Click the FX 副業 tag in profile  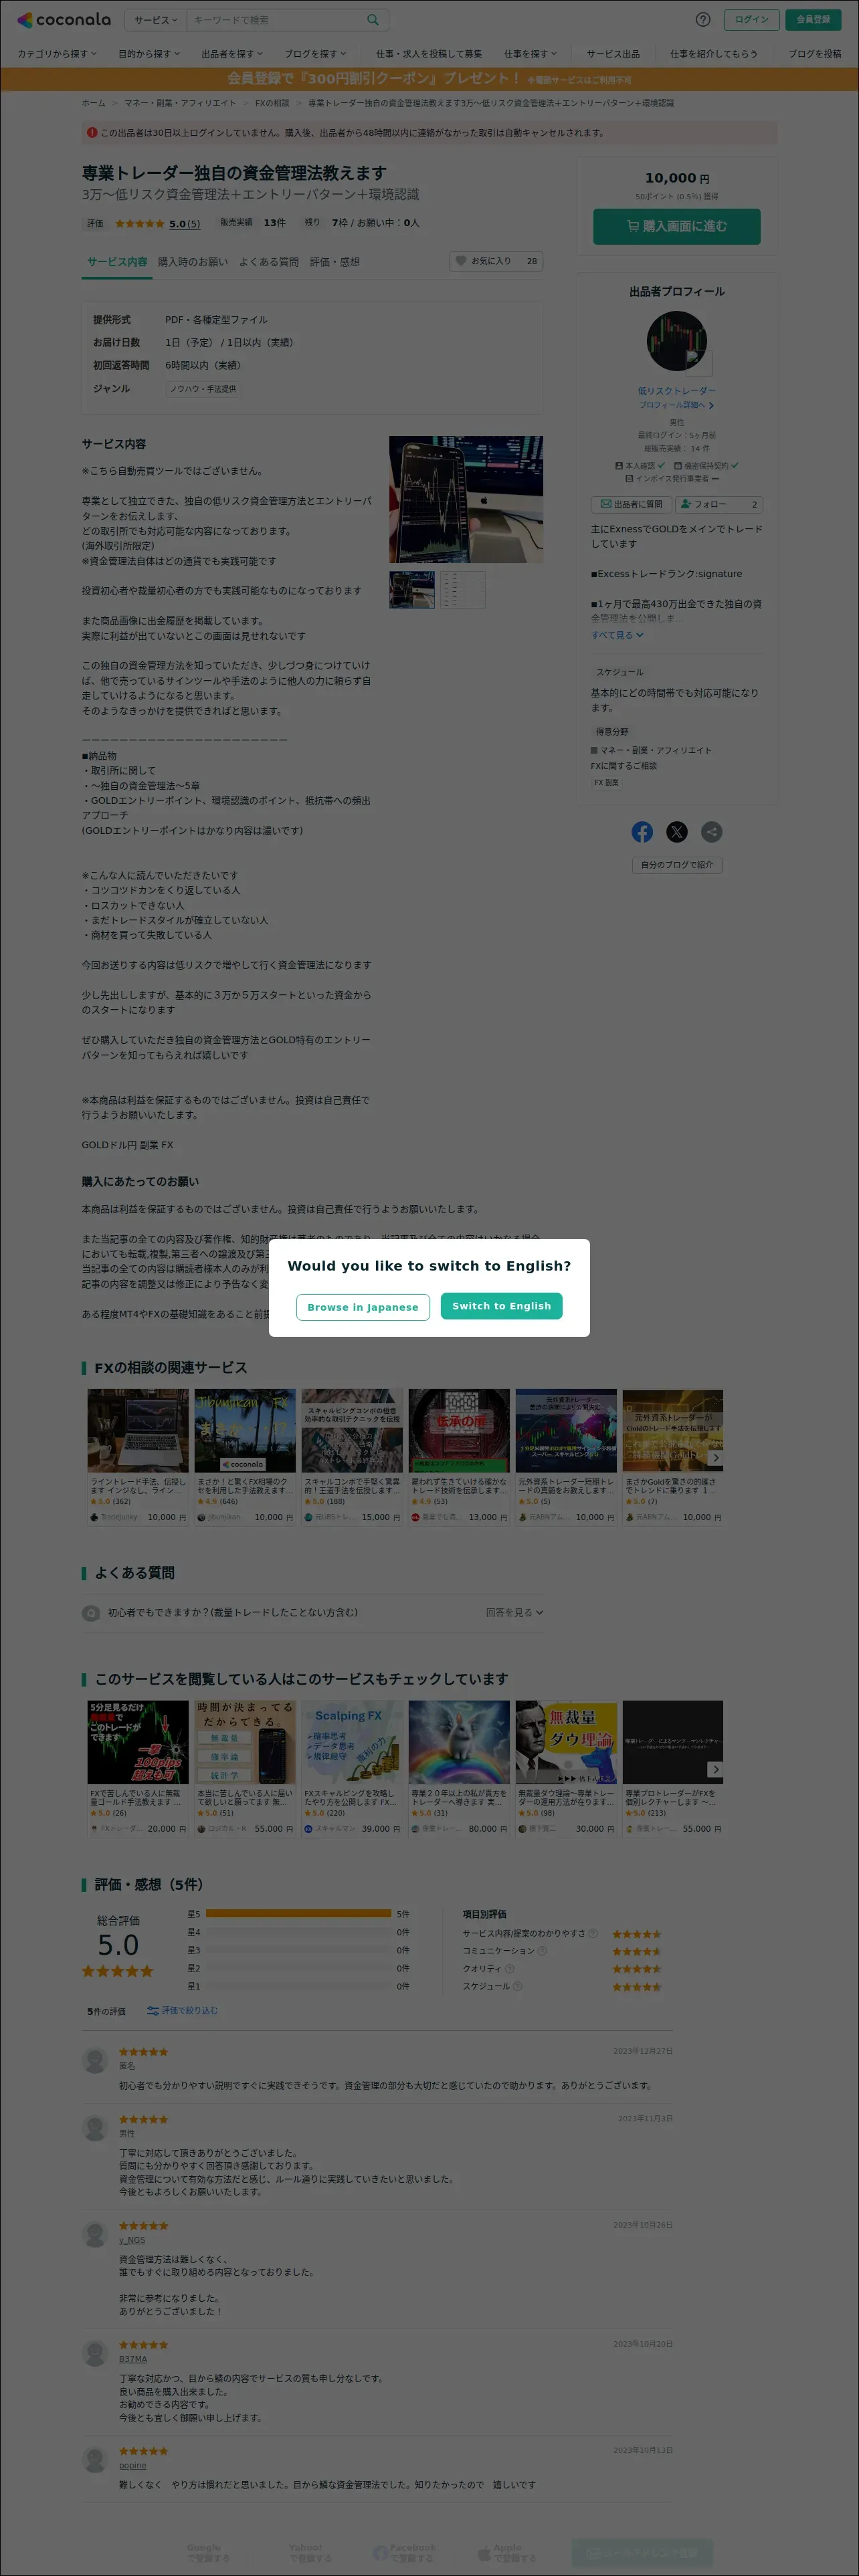point(606,783)
